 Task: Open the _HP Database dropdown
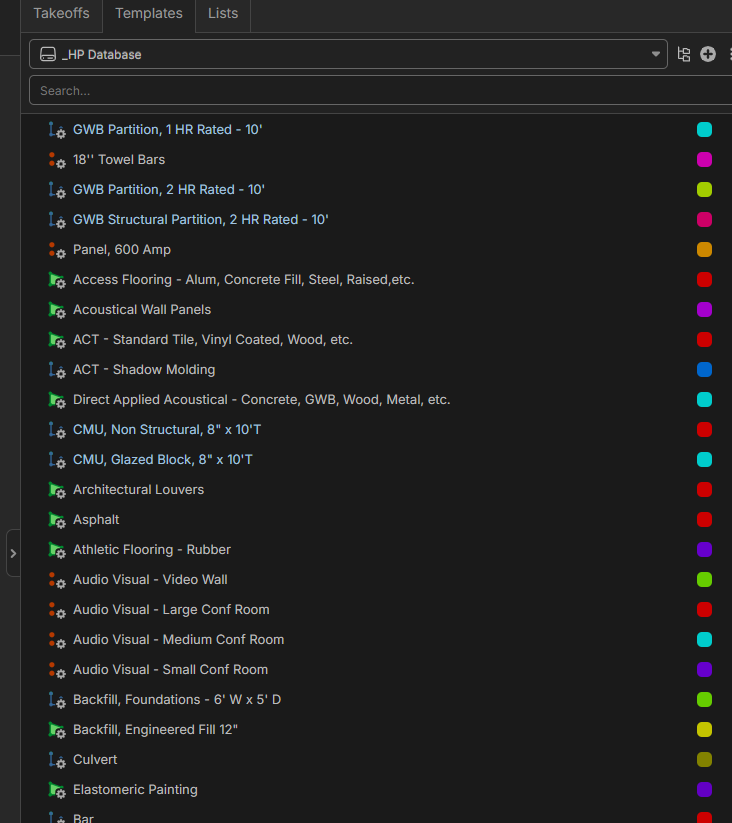pyautogui.click(x=656, y=54)
